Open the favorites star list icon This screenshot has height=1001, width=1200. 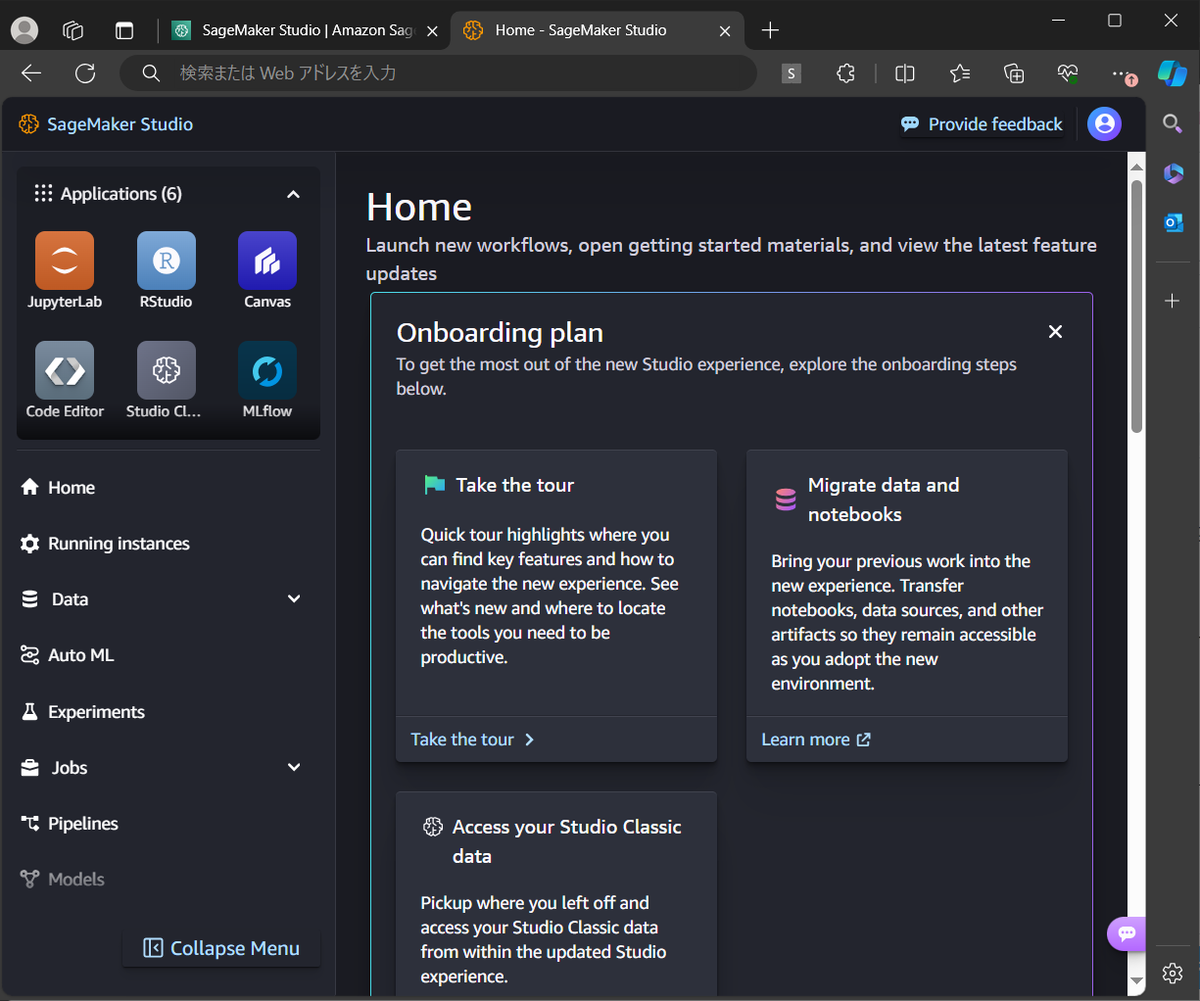point(960,73)
